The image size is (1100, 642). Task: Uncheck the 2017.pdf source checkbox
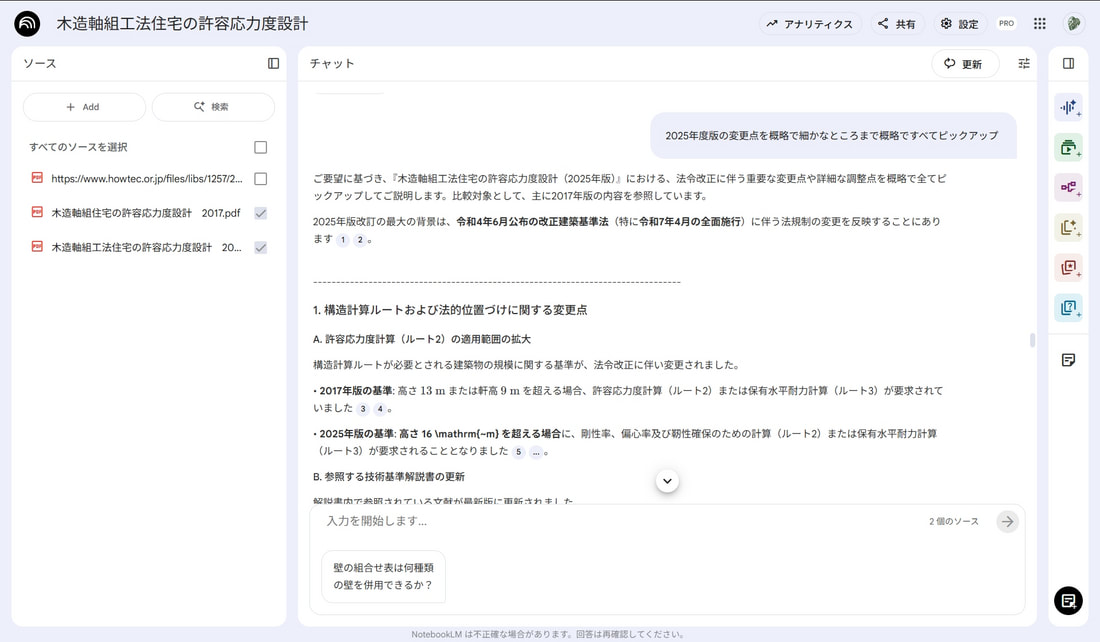tap(260, 213)
